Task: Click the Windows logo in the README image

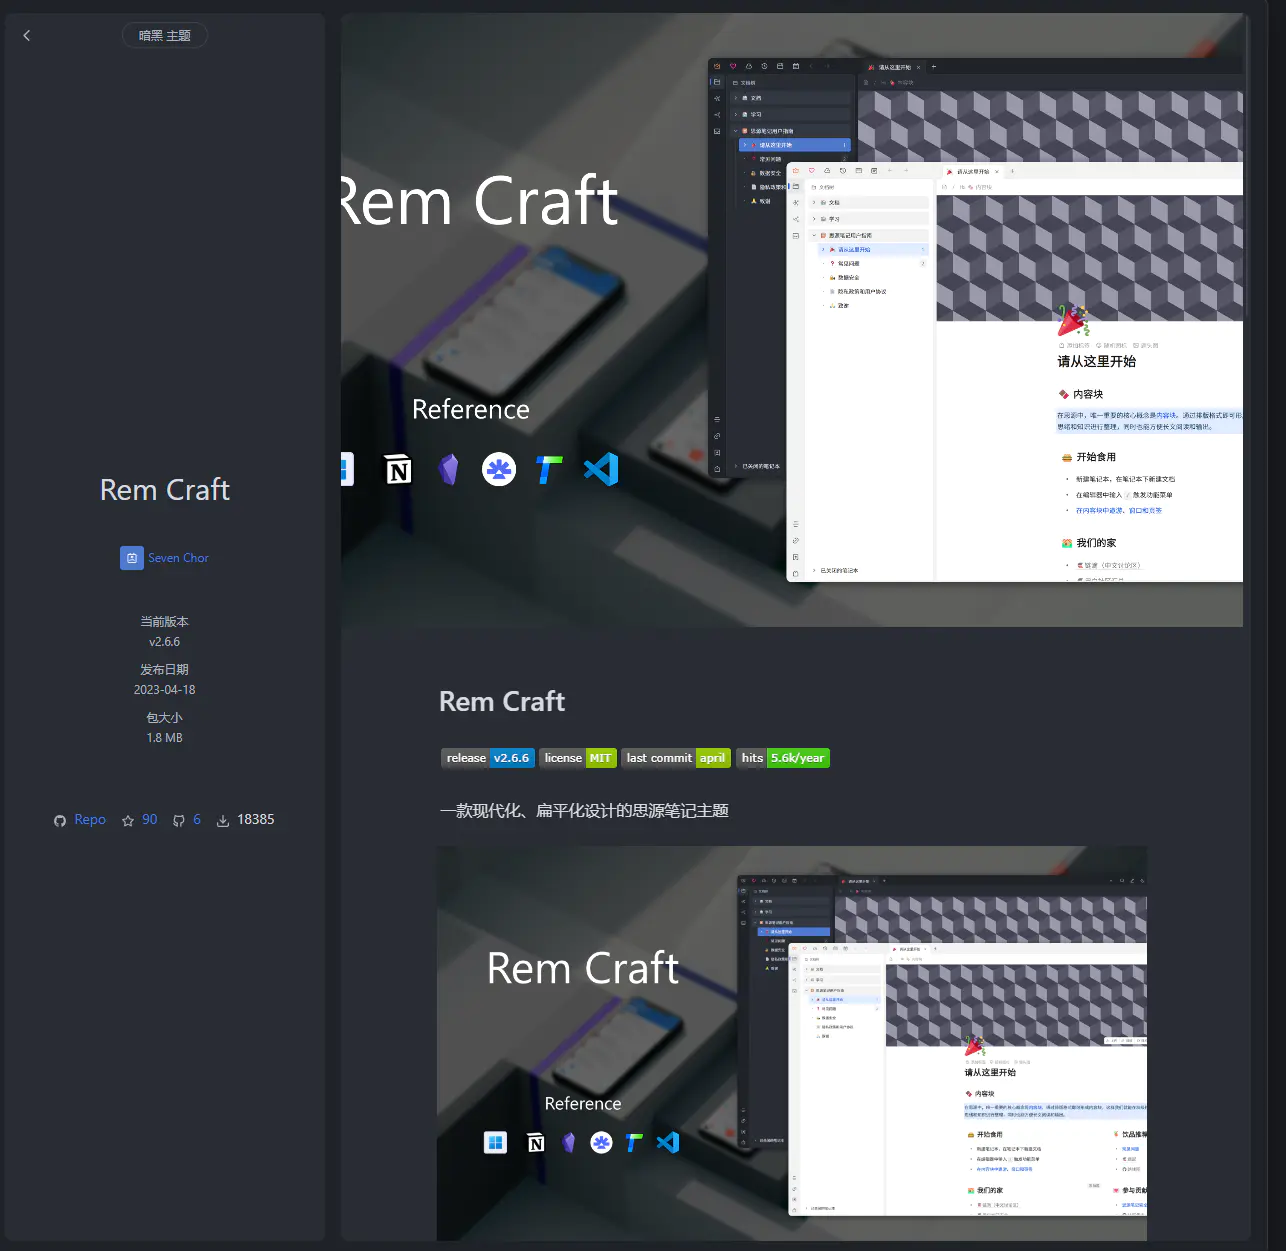Action: click(495, 1142)
